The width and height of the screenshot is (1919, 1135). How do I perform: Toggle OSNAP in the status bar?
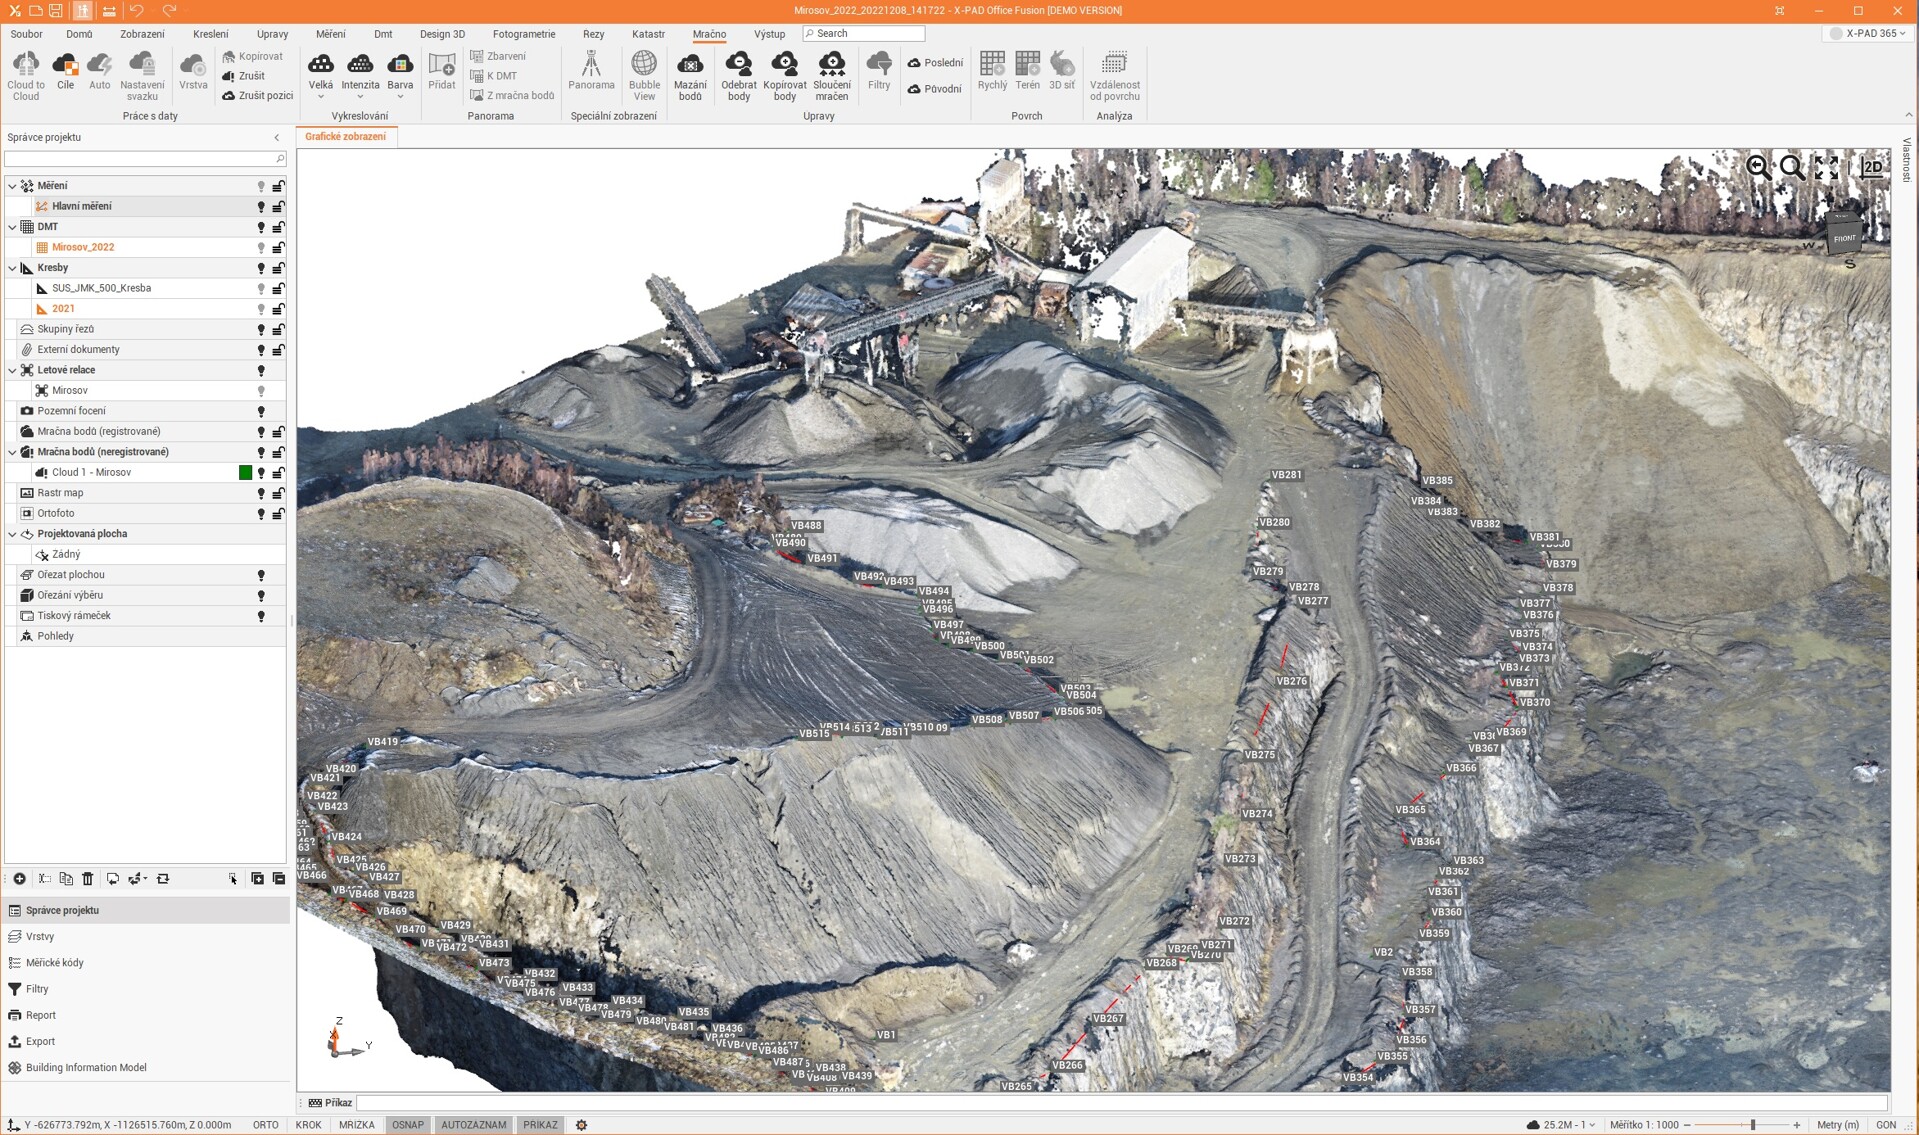[x=407, y=1125]
